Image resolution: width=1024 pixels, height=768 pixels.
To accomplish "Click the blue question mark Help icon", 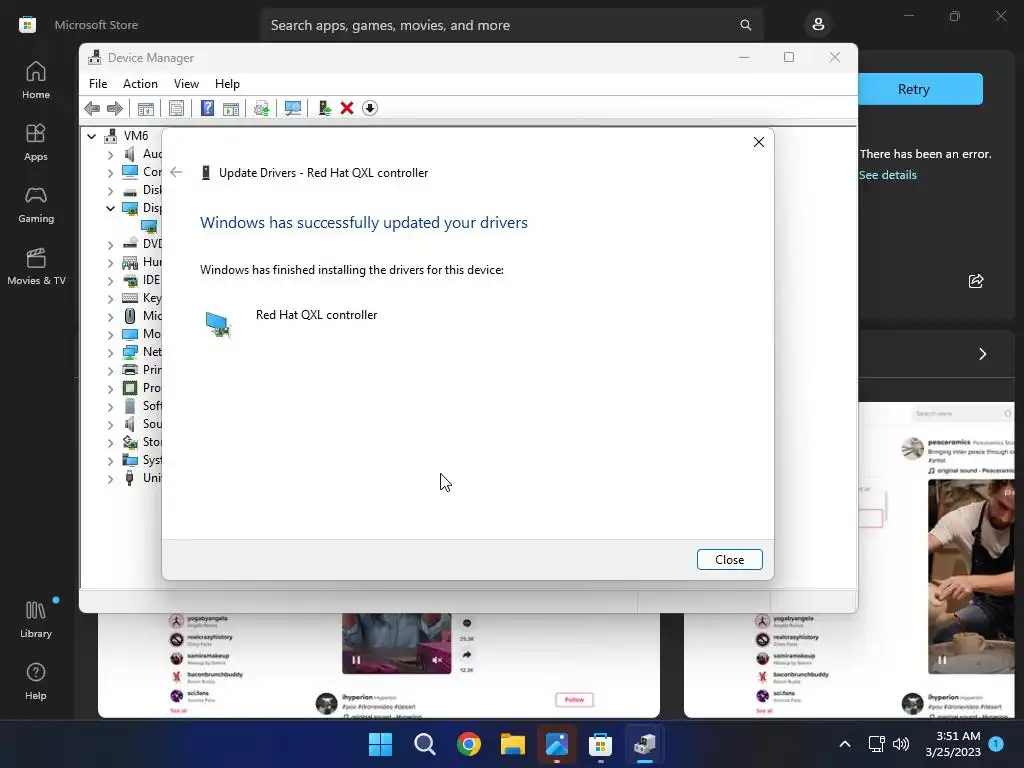I will [207, 108].
